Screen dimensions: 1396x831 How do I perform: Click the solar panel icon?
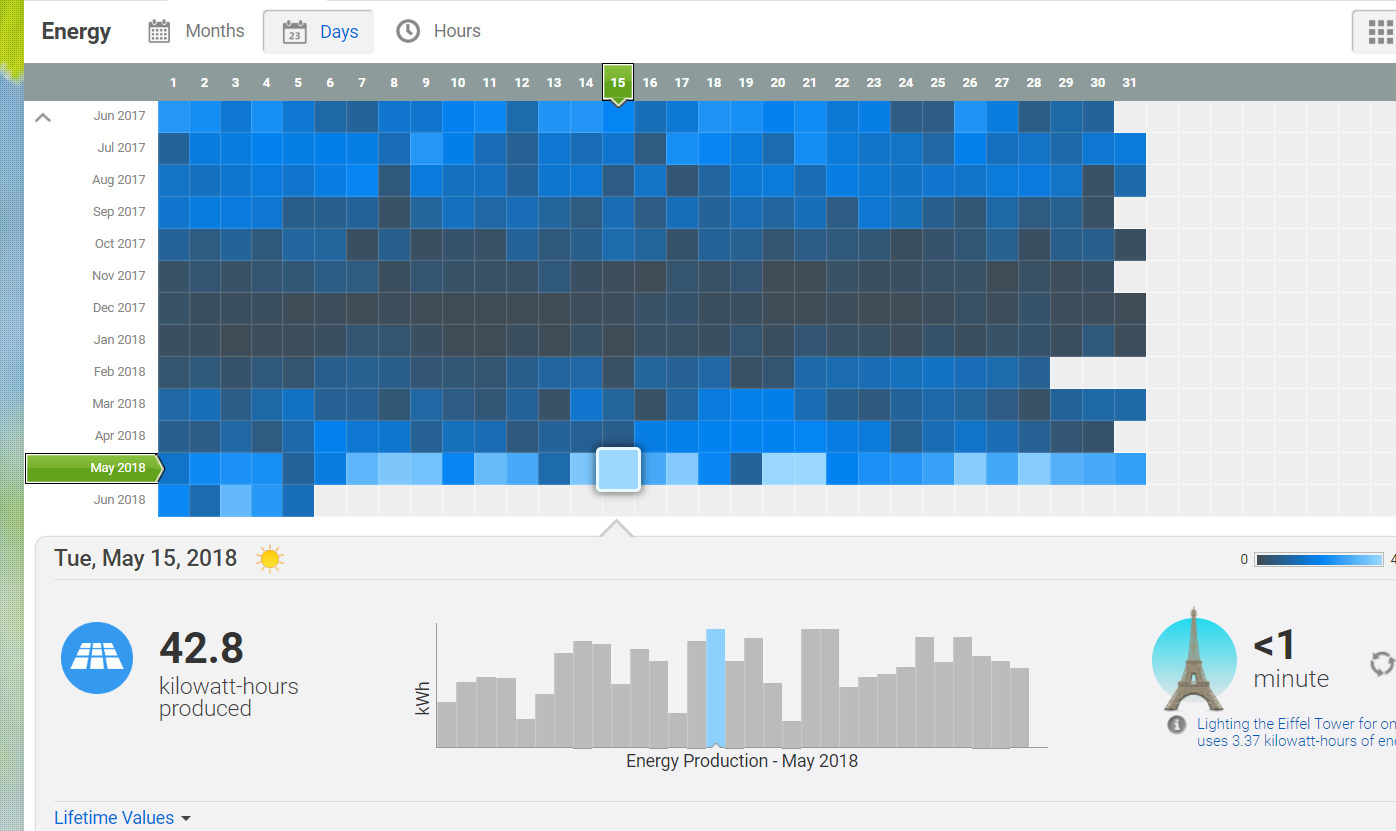click(97, 658)
